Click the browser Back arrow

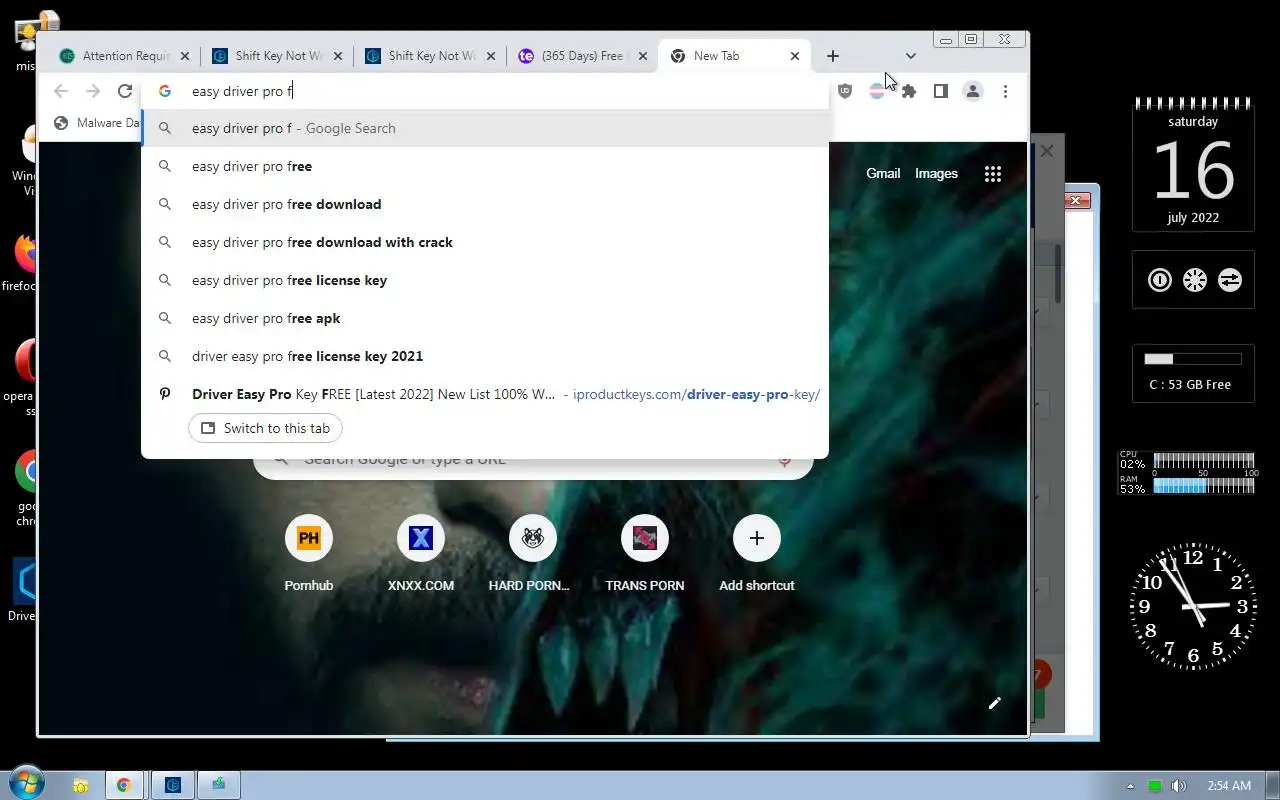click(x=61, y=91)
